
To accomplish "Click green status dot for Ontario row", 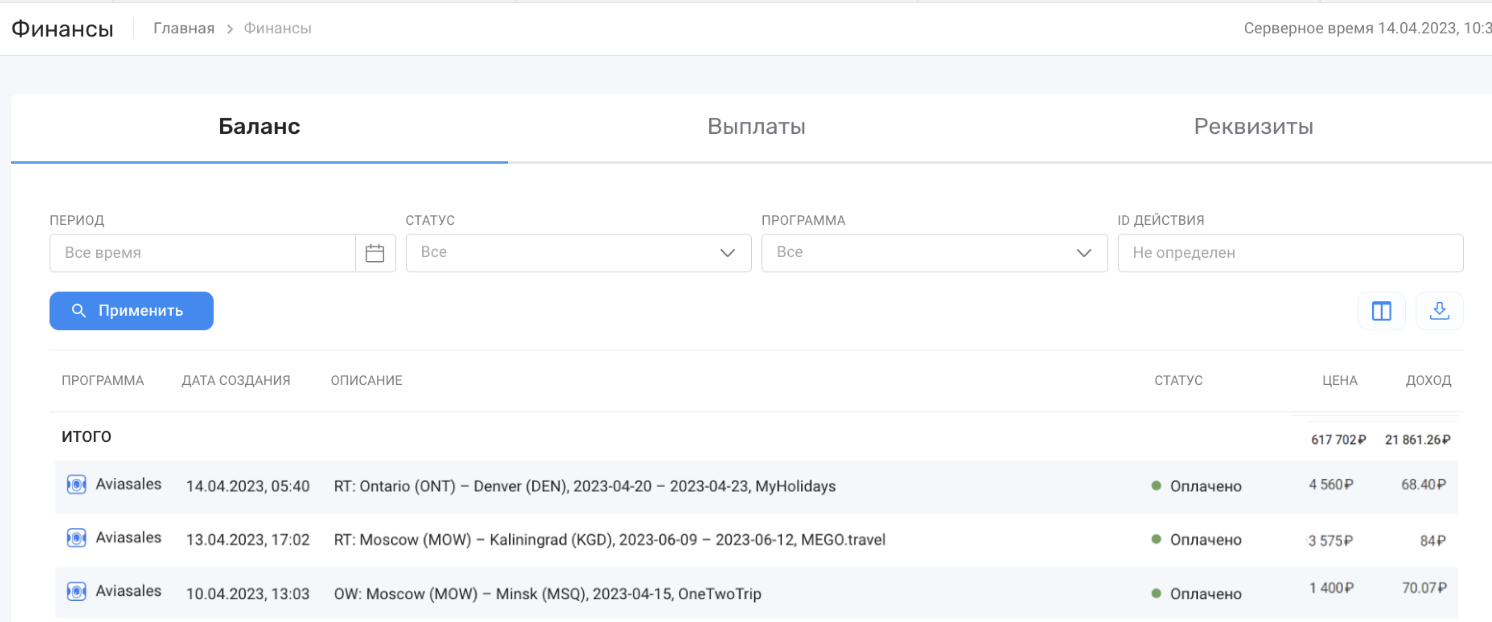I will 1156,486.
